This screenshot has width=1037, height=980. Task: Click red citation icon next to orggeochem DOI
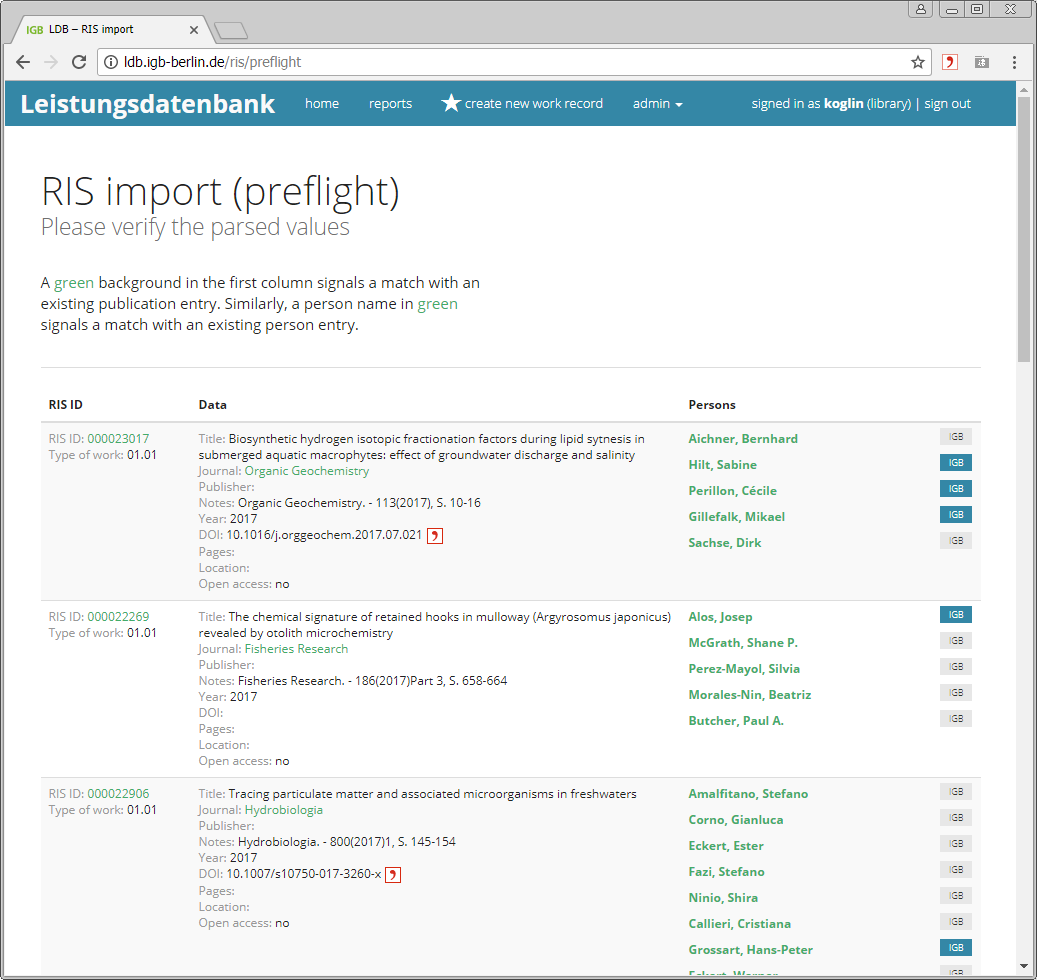tap(435, 536)
